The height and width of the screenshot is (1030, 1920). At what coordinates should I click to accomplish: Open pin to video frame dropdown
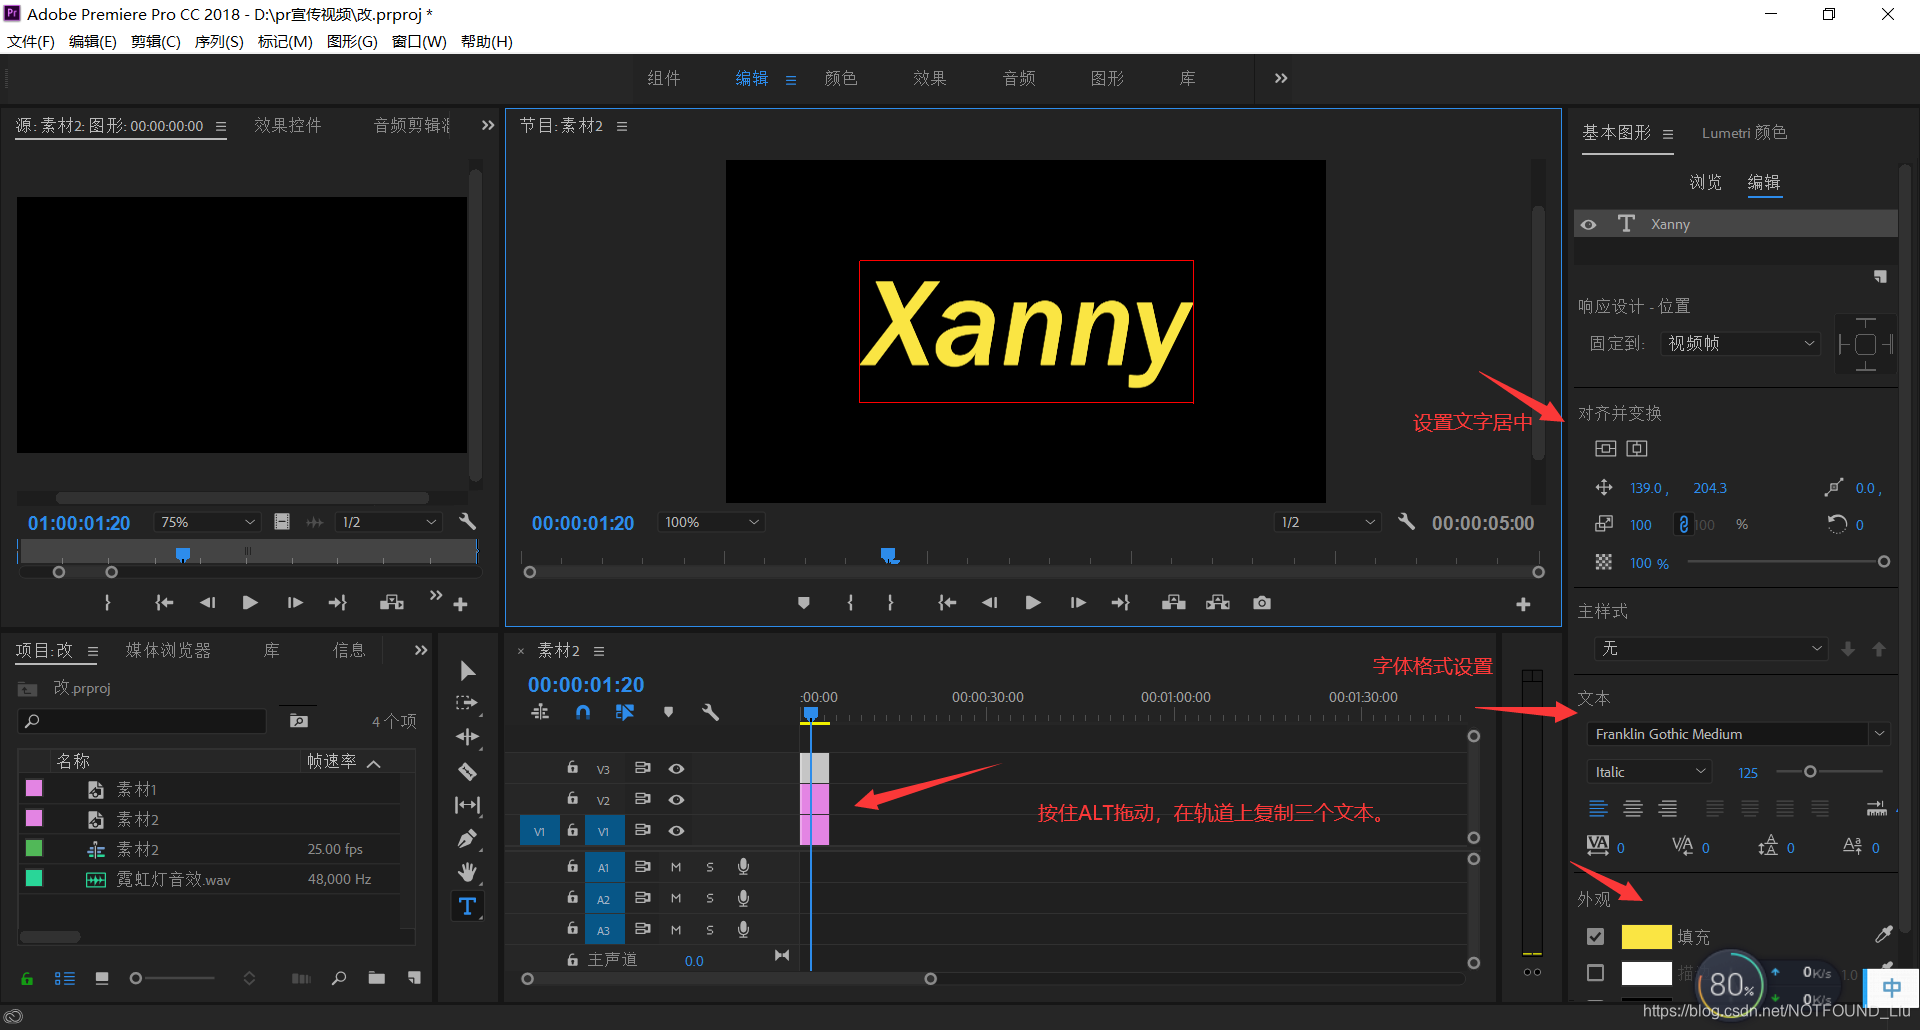pyautogui.click(x=1740, y=343)
